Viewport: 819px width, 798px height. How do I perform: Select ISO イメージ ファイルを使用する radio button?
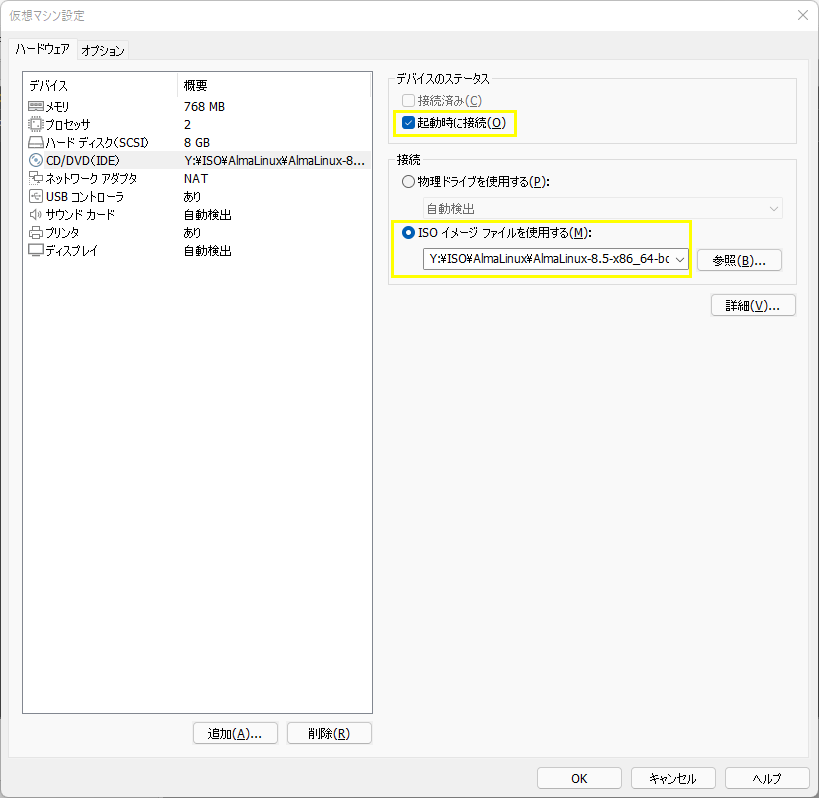(x=407, y=233)
